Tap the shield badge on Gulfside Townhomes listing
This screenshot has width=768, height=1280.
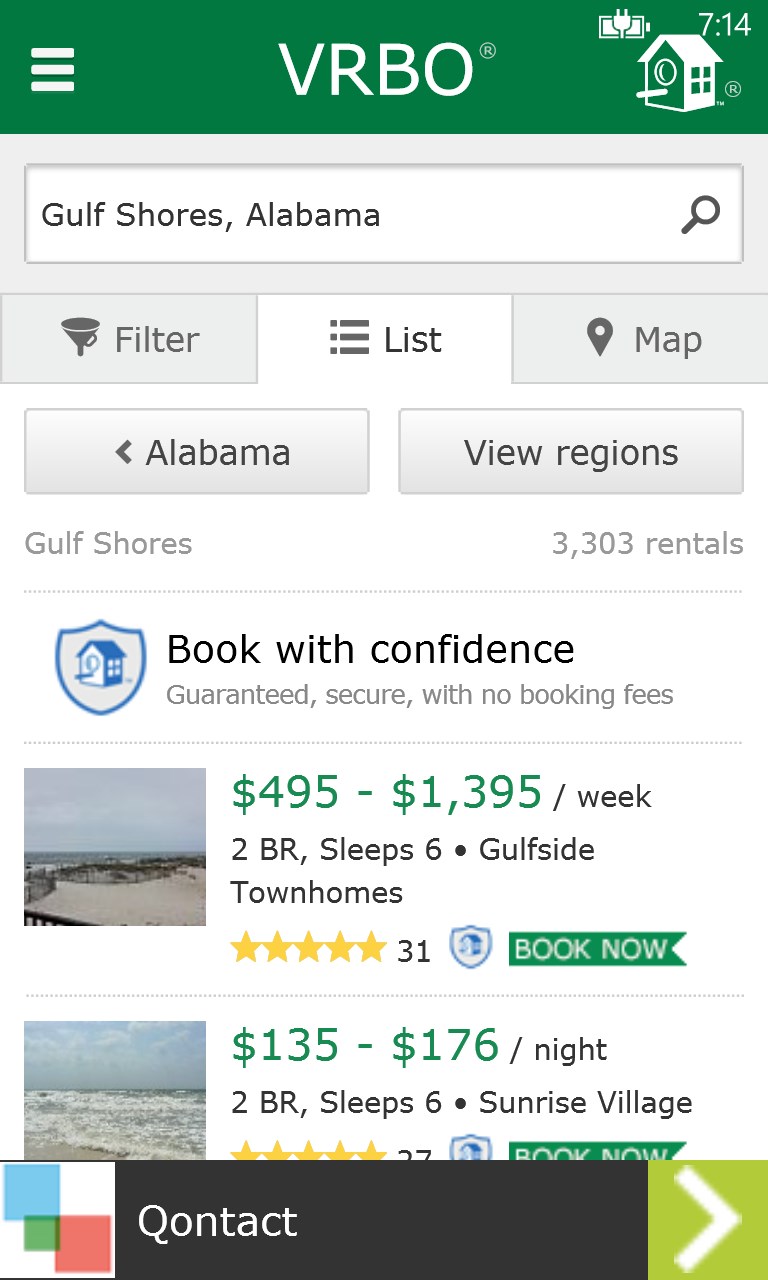[x=470, y=947]
